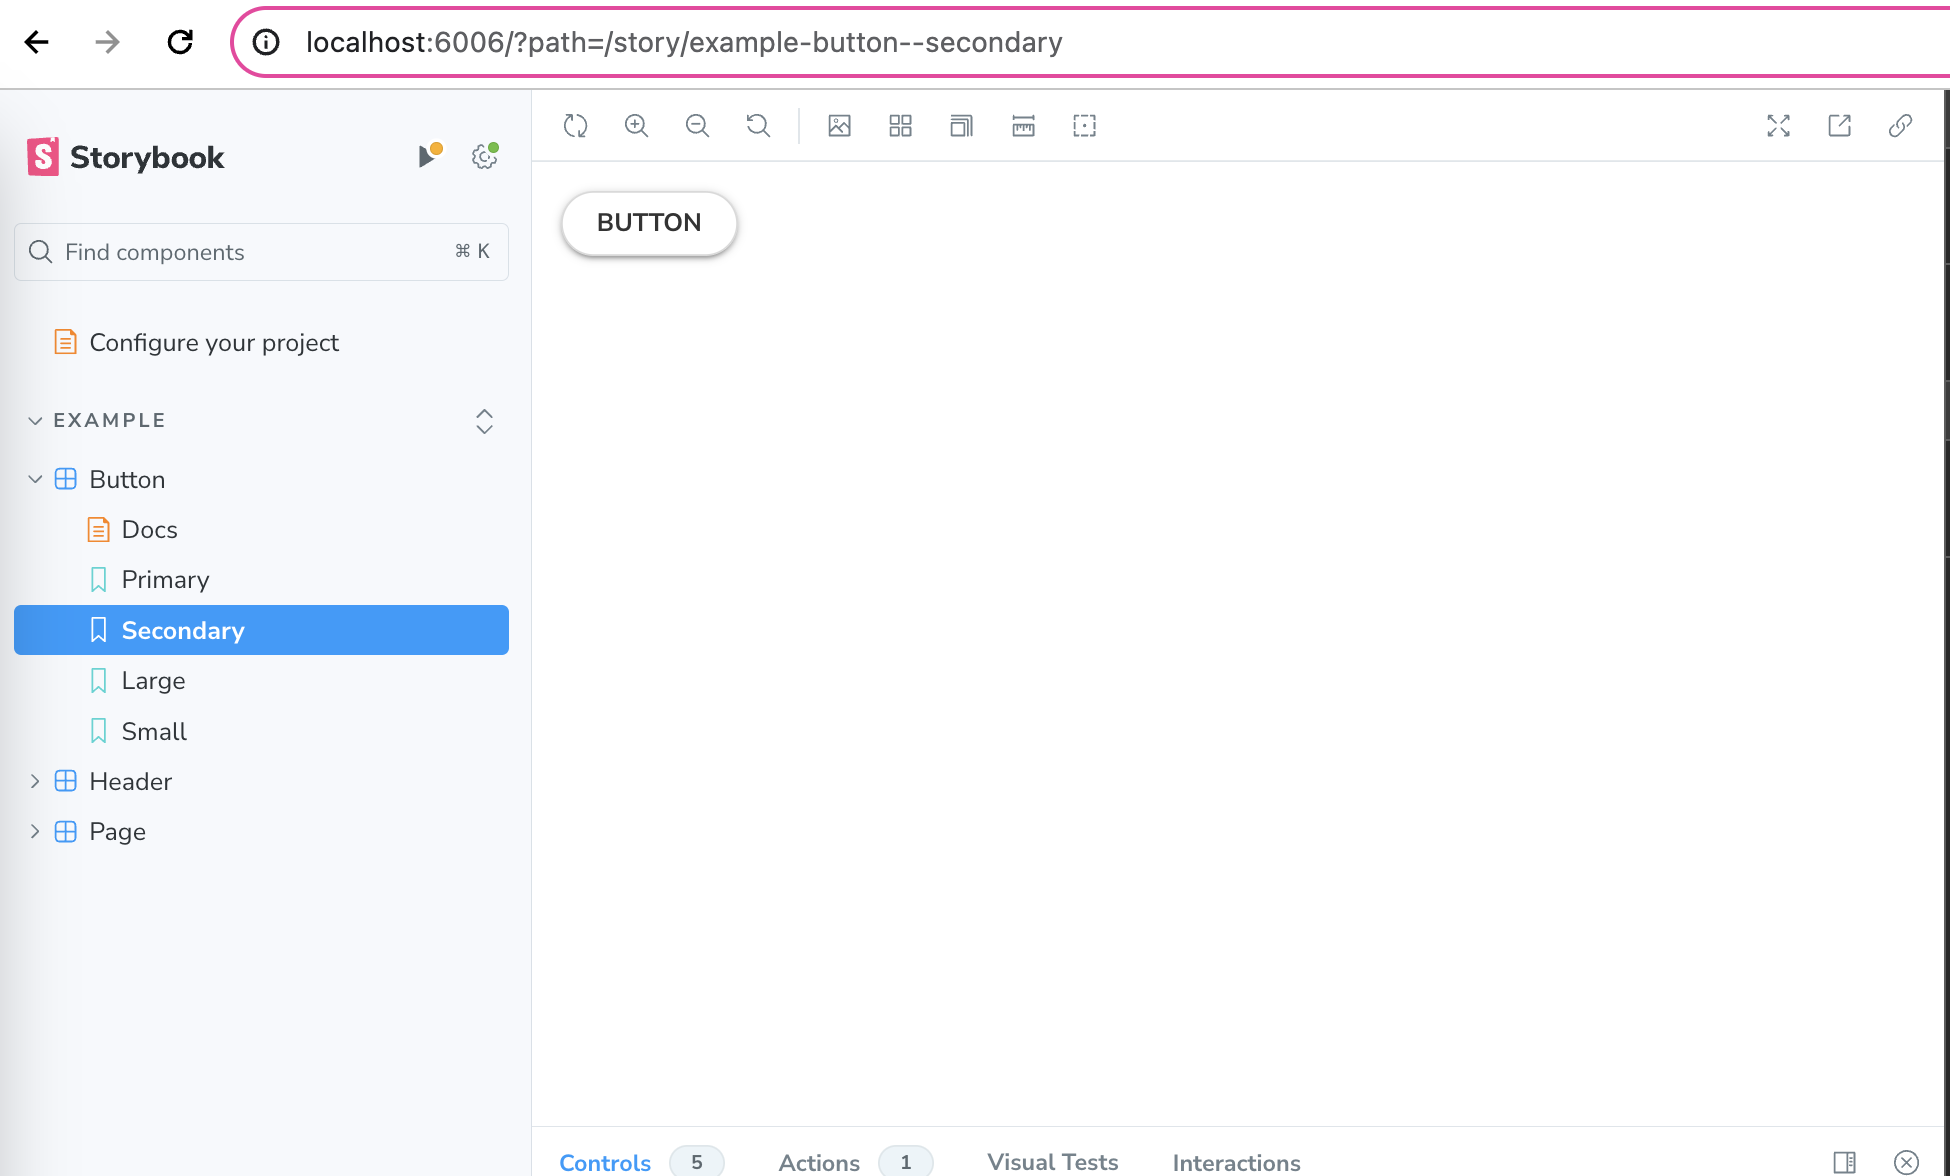Expand the Page component tree
The image size is (1950, 1176).
pos(35,832)
